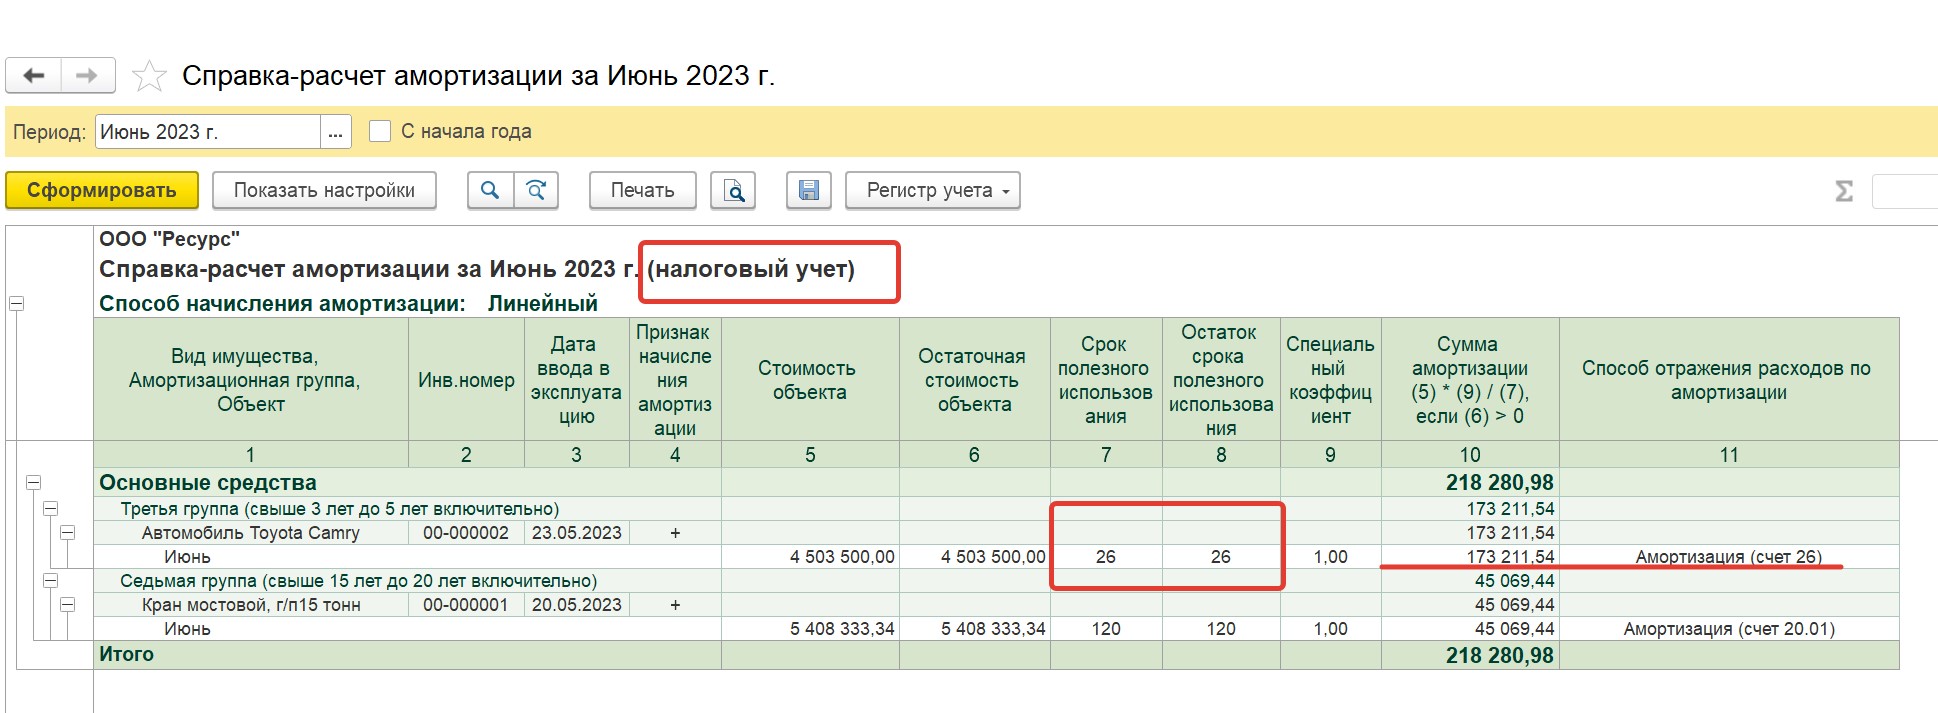
Task: Select inventory number 00-000002
Action: coord(466,533)
